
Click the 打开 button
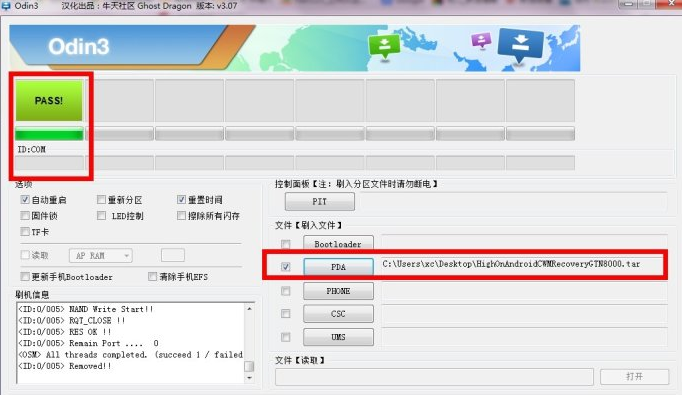click(x=635, y=376)
